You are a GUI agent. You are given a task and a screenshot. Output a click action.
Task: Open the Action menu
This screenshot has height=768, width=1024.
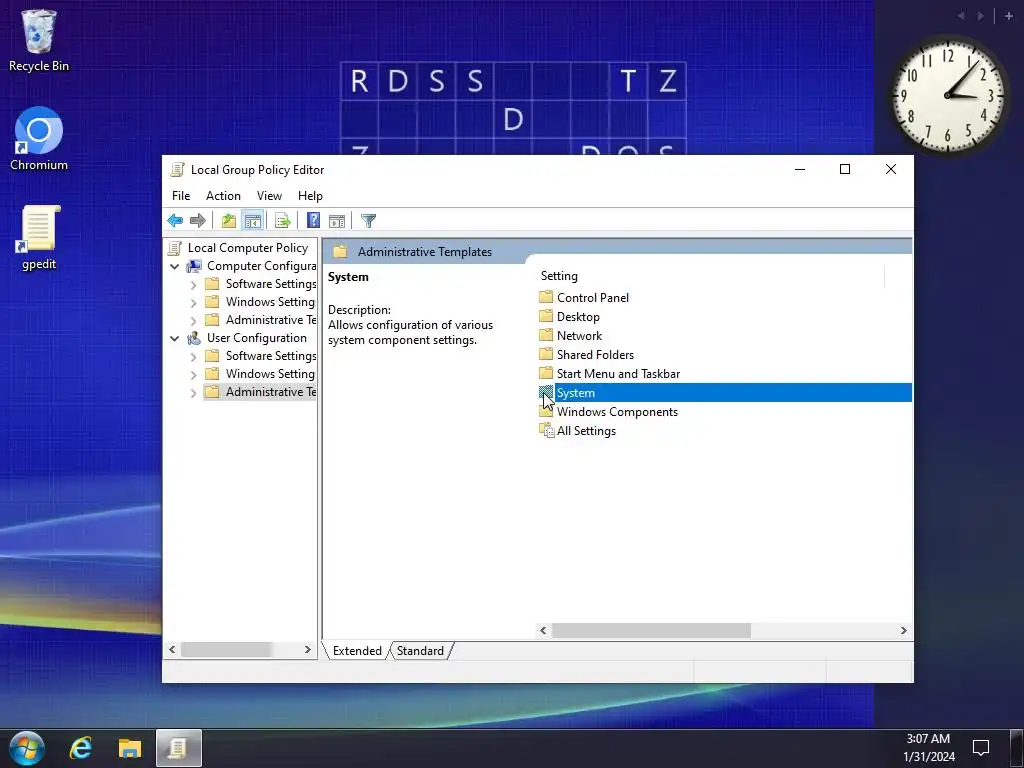click(x=223, y=196)
